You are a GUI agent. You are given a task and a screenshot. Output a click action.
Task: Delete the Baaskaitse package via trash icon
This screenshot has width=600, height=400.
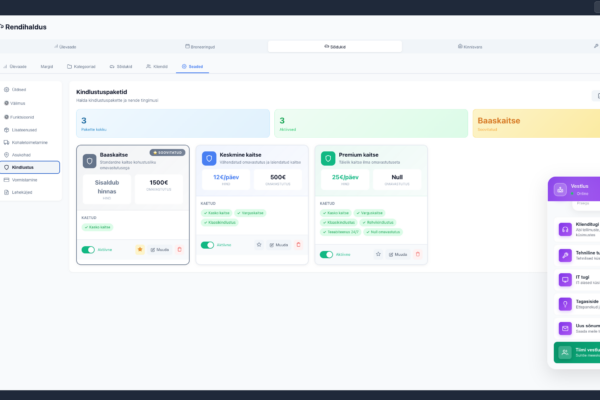[179, 249]
